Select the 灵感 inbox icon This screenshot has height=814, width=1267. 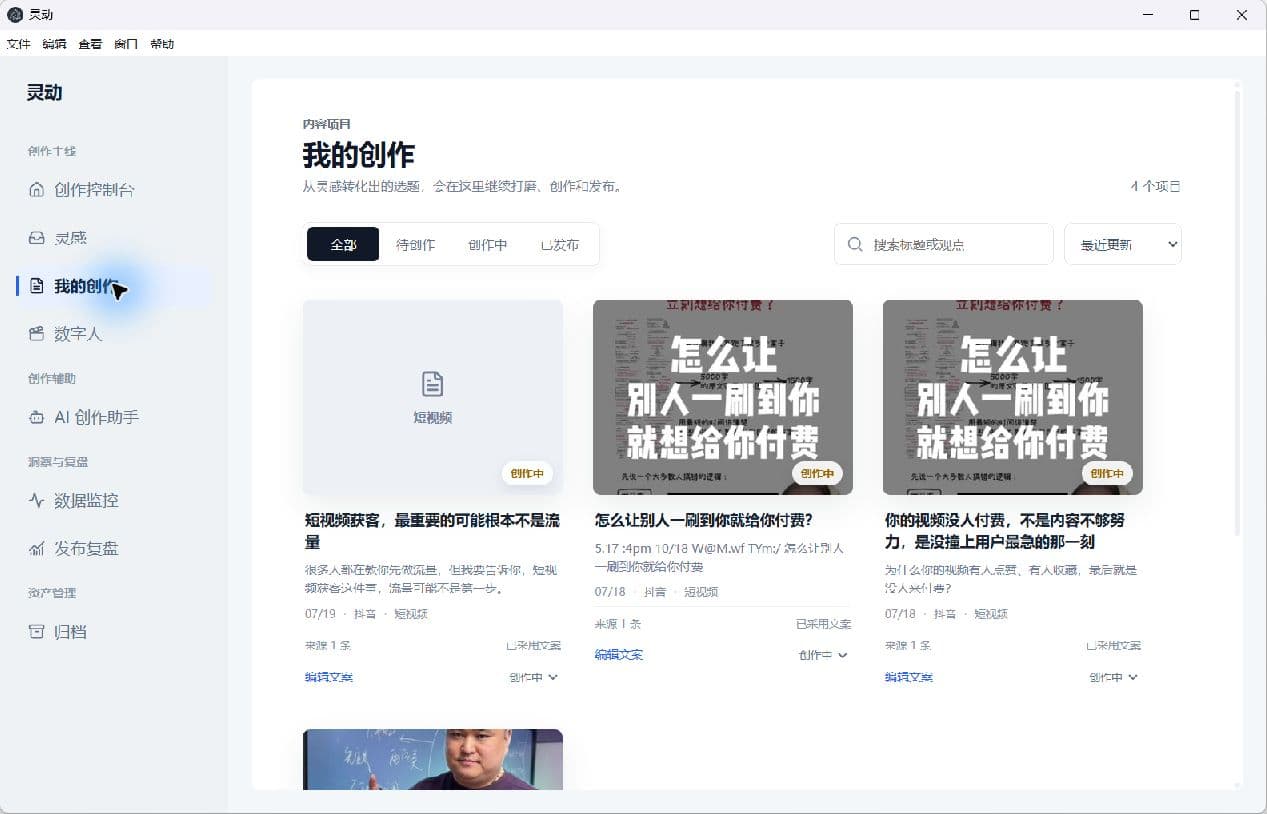click(x=37, y=238)
